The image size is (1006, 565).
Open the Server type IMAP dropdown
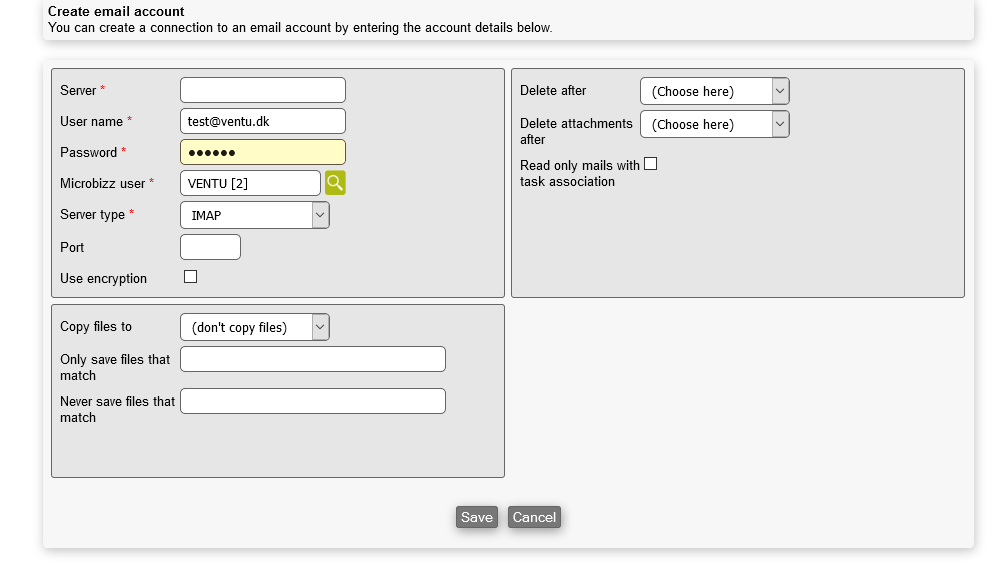click(x=254, y=215)
